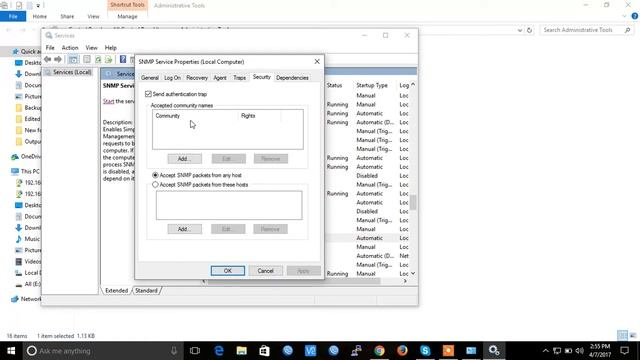This screenshot has width=640, height=360.
Task: Launch Microsoft Edge from the taskbar
Action: [219, 351]
